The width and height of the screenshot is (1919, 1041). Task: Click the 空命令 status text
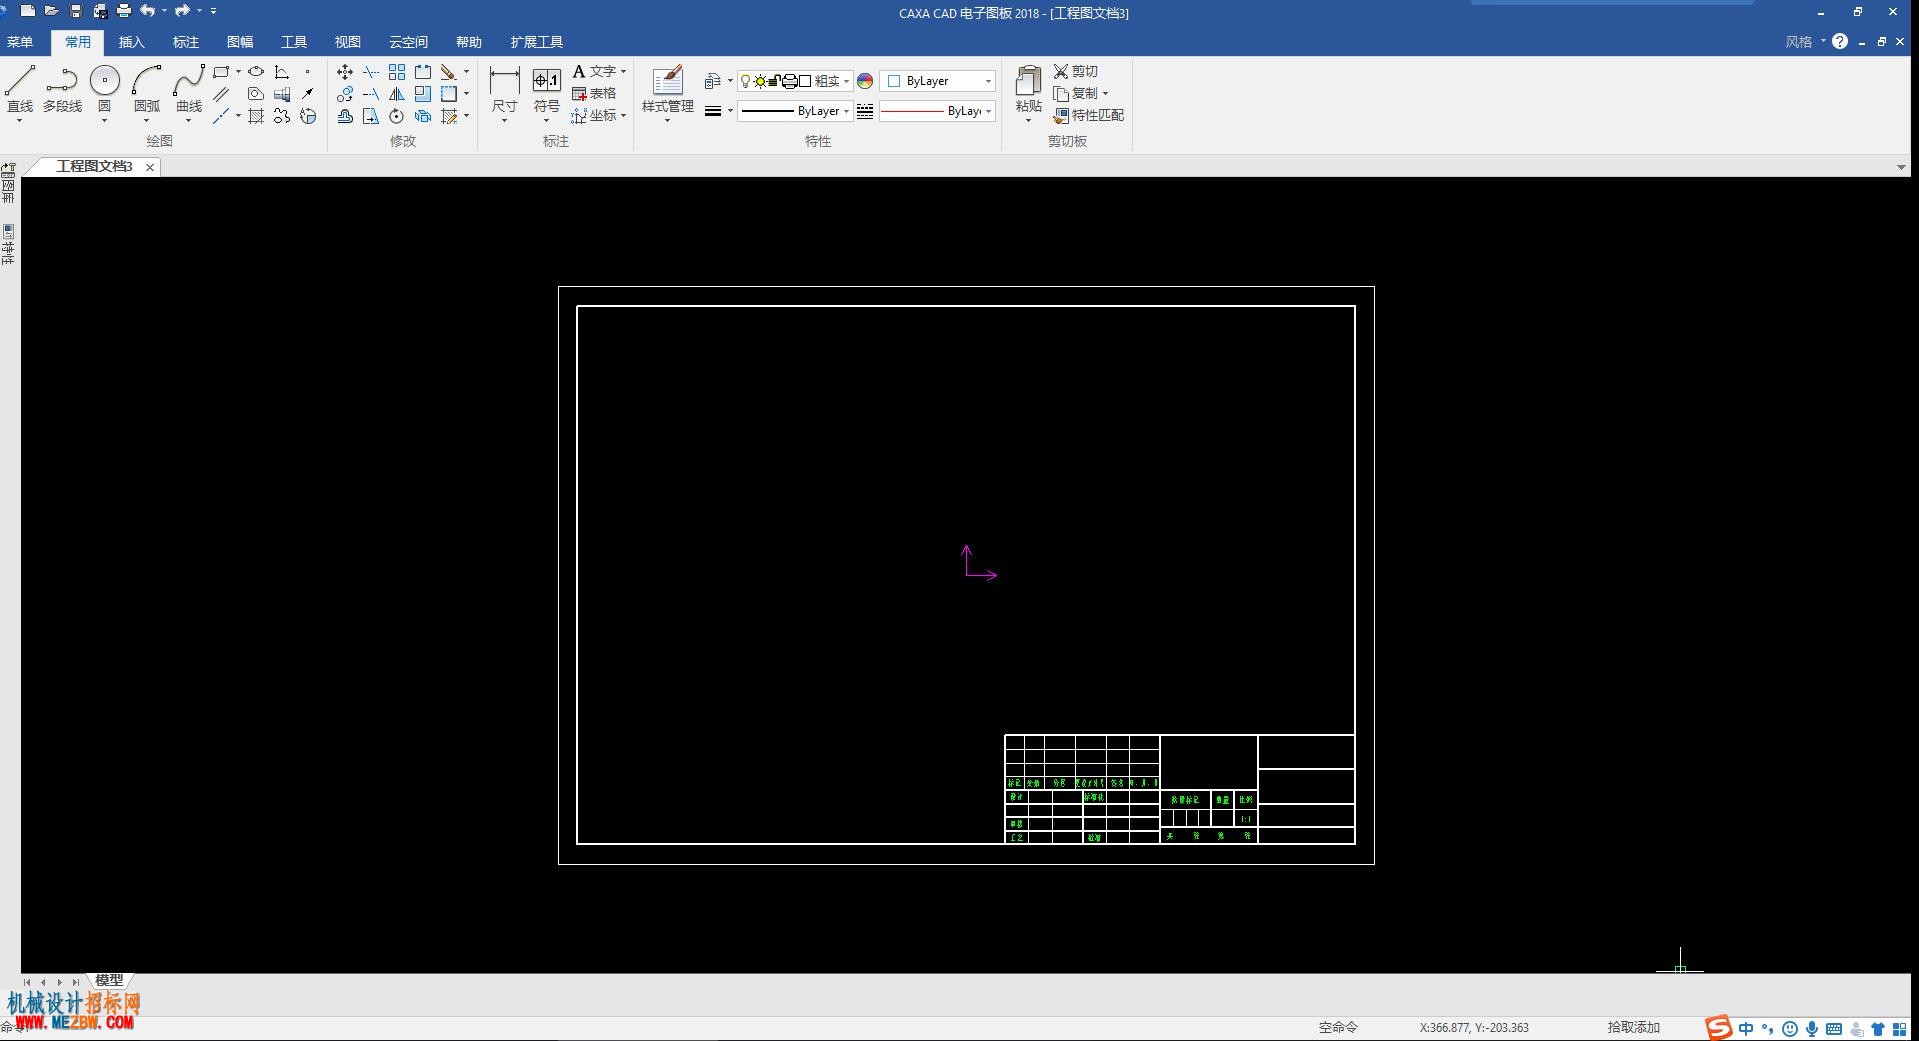[1338, 1027]
